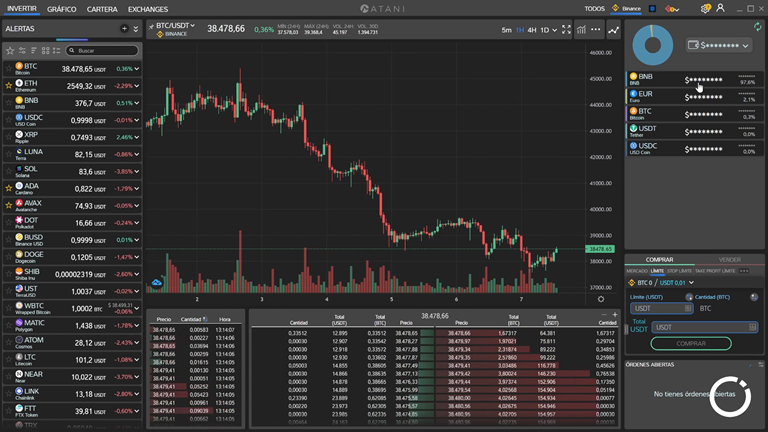Click the swap icon beside Límite (USDT)
The height and width of the screenshot is (432, 768).
point(689,297)
